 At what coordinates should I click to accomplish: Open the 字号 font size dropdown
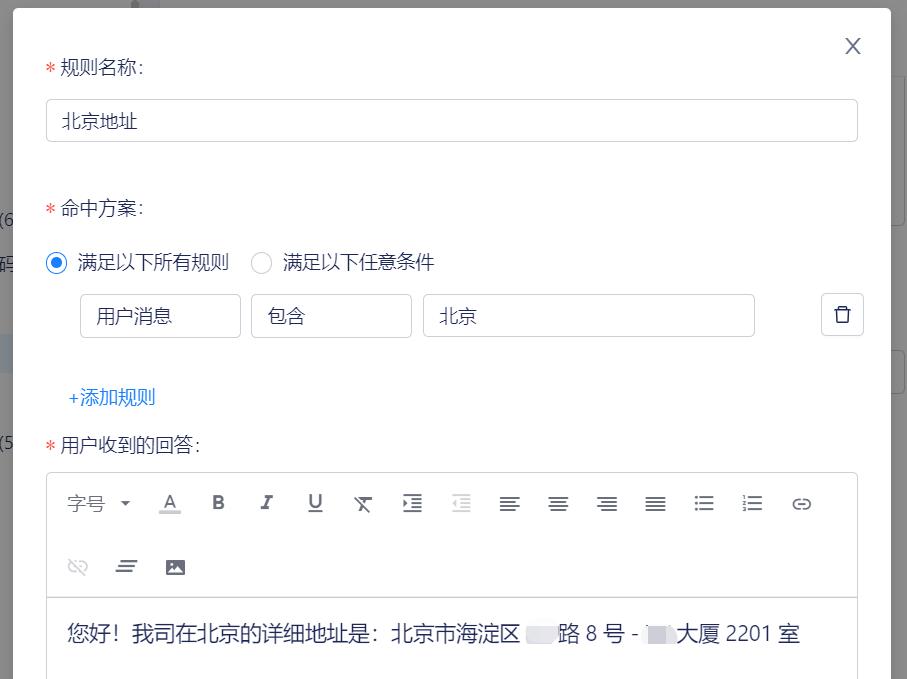click(97, 503)
